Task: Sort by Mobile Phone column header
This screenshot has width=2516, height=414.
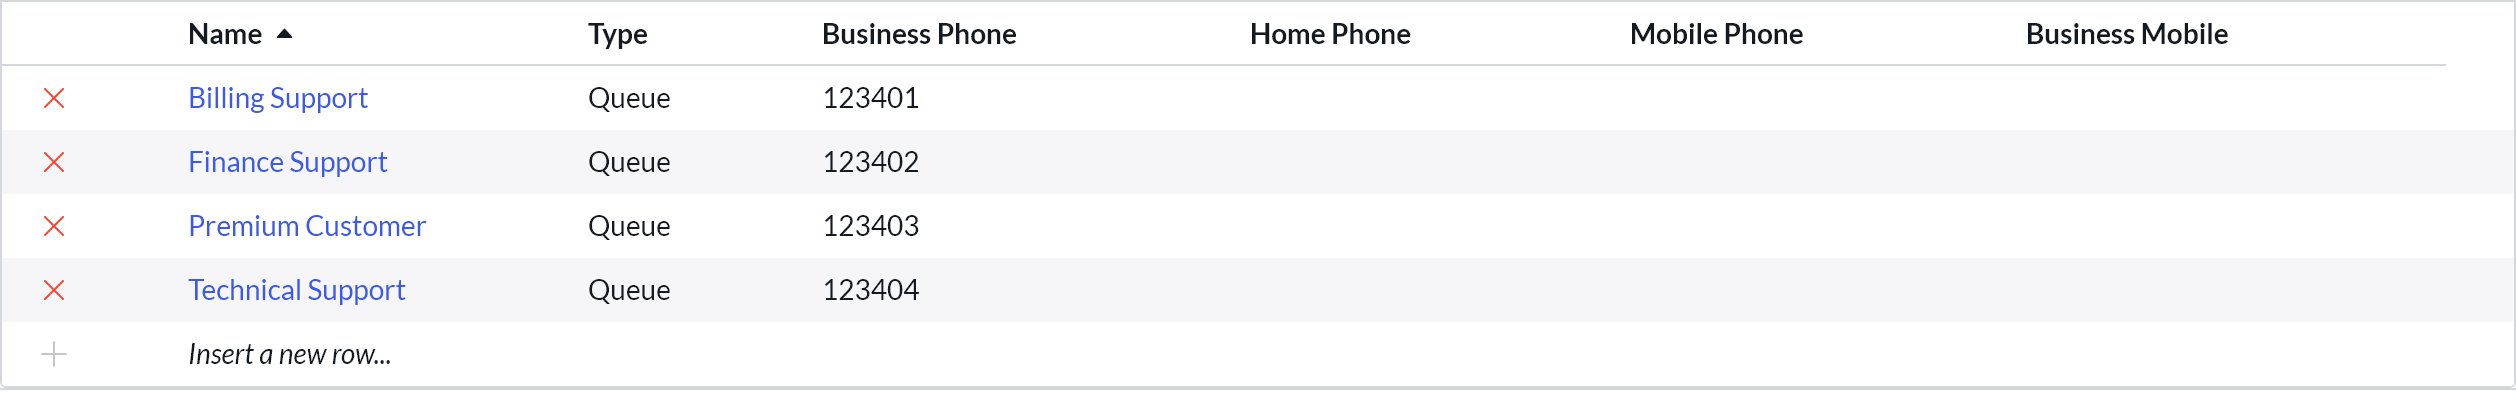Action: click(x=1716, y=34)
